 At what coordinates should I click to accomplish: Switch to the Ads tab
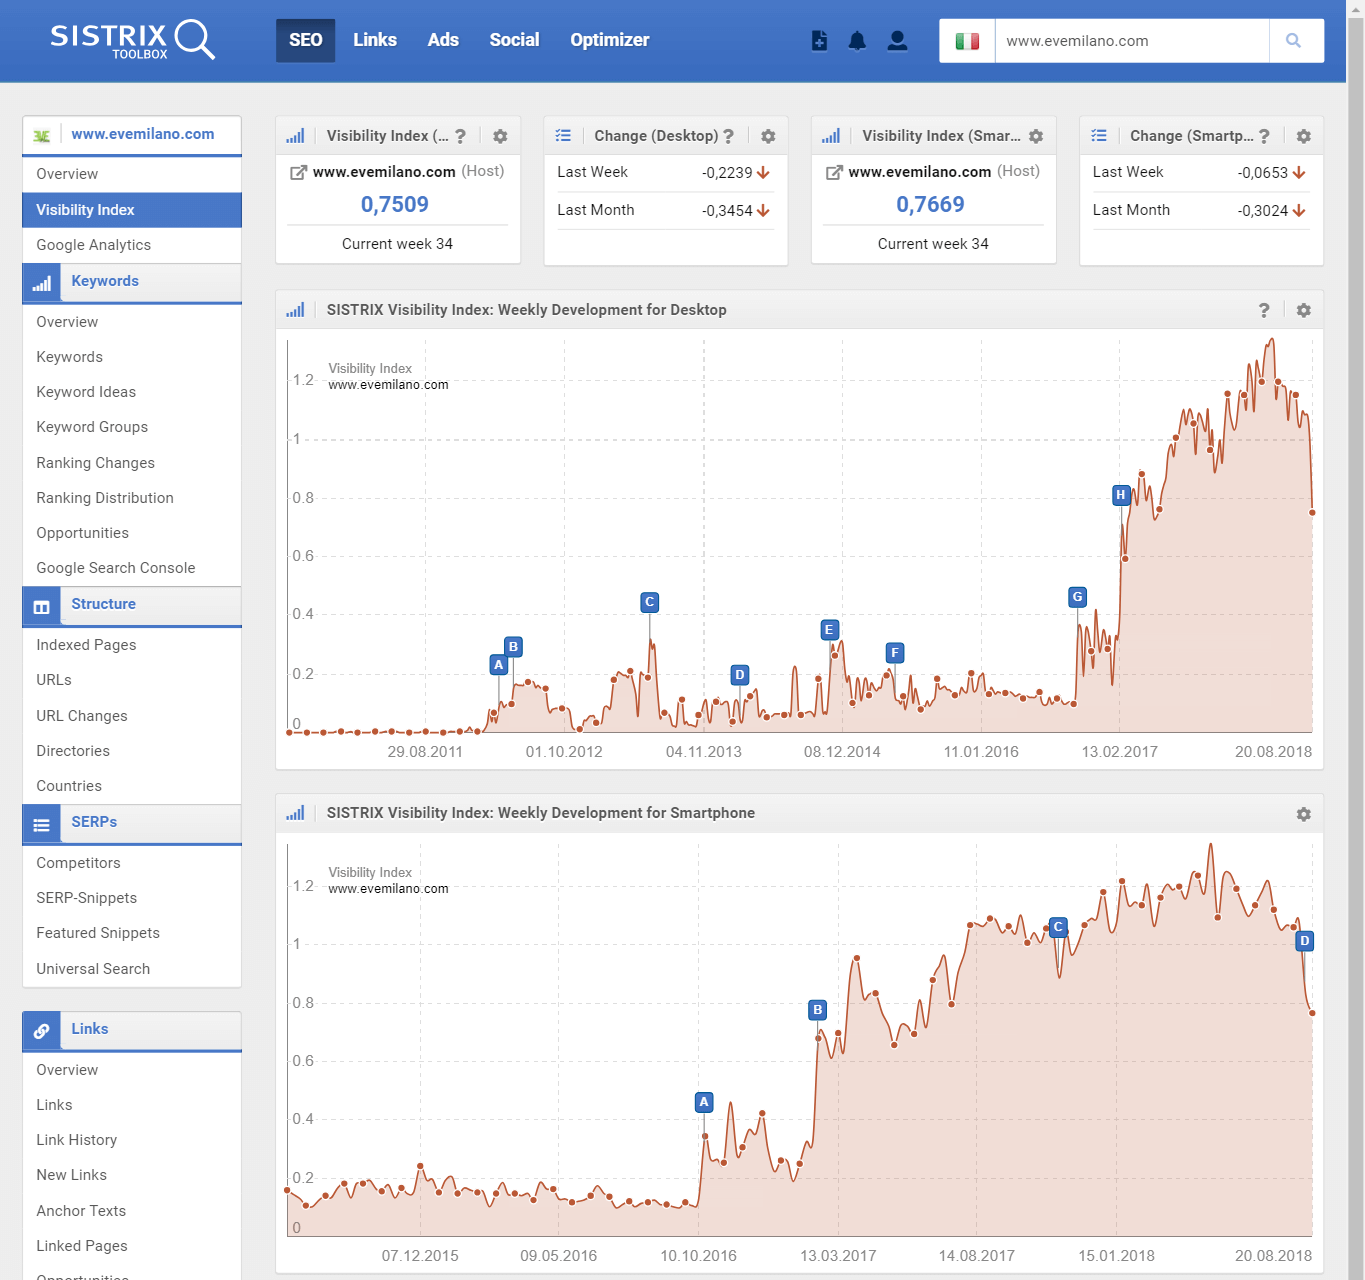coord(443,40)
